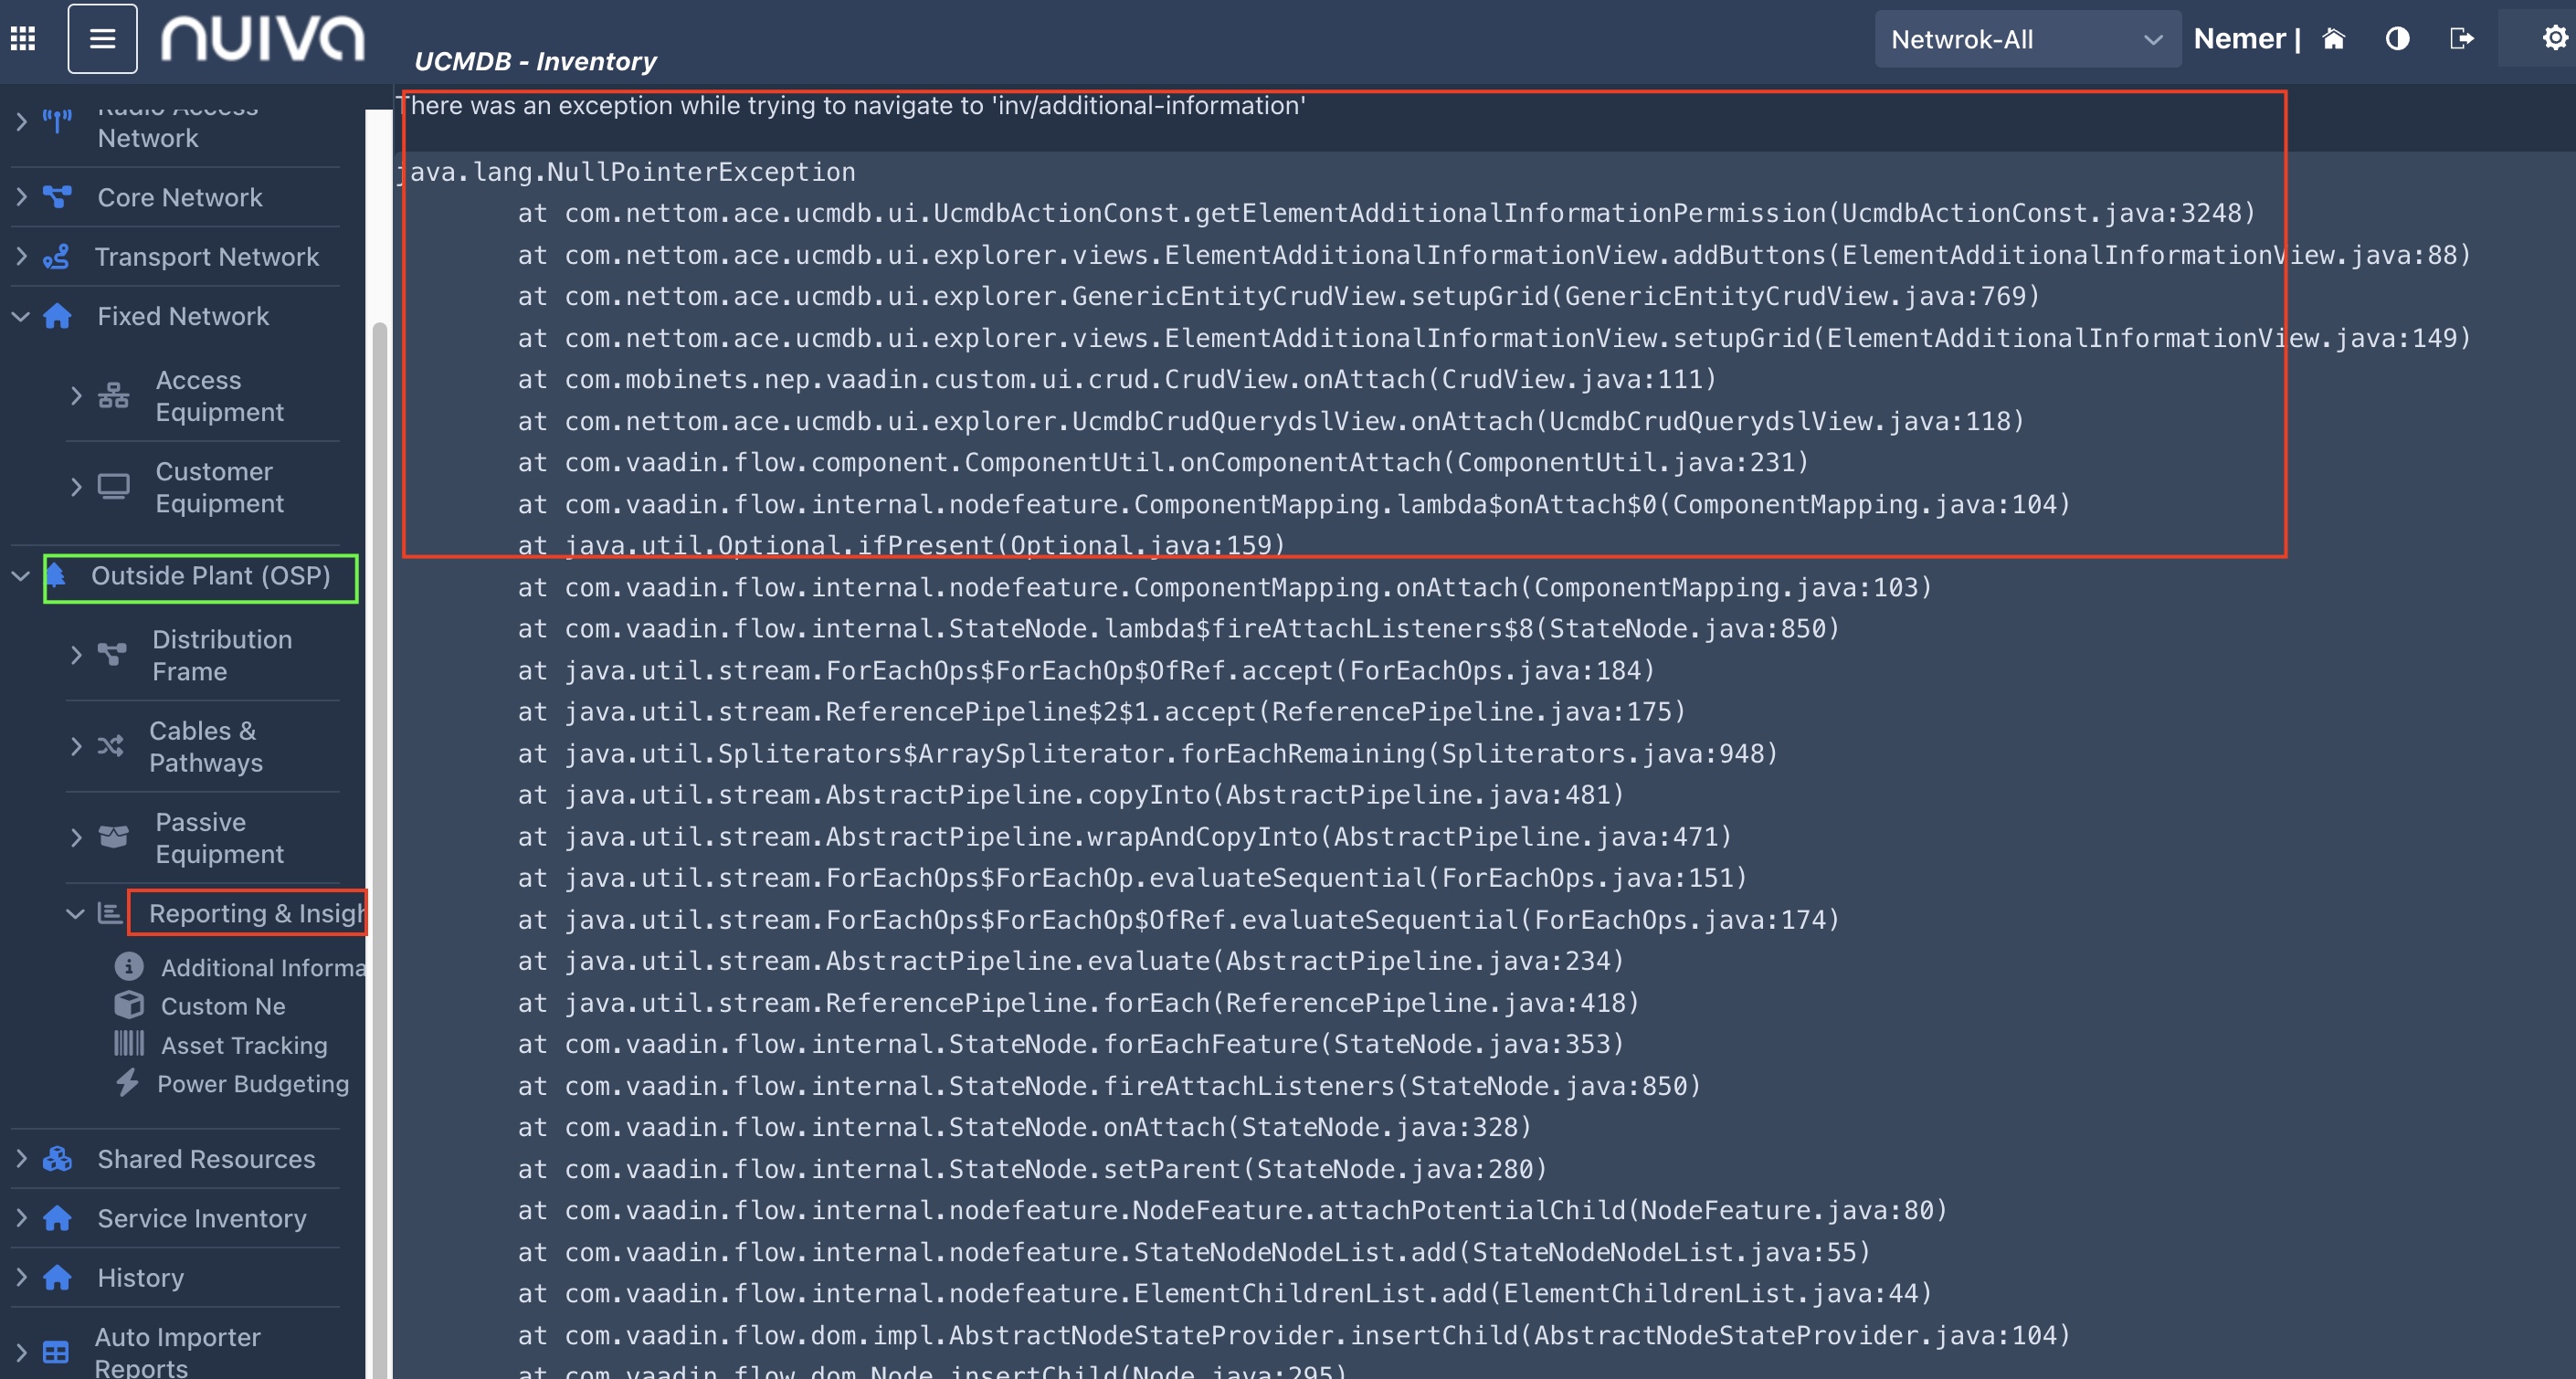Open the Netwrok-All dropdown
The width and height of the screenshot is (2576, 1379).
coord(2026,40)
